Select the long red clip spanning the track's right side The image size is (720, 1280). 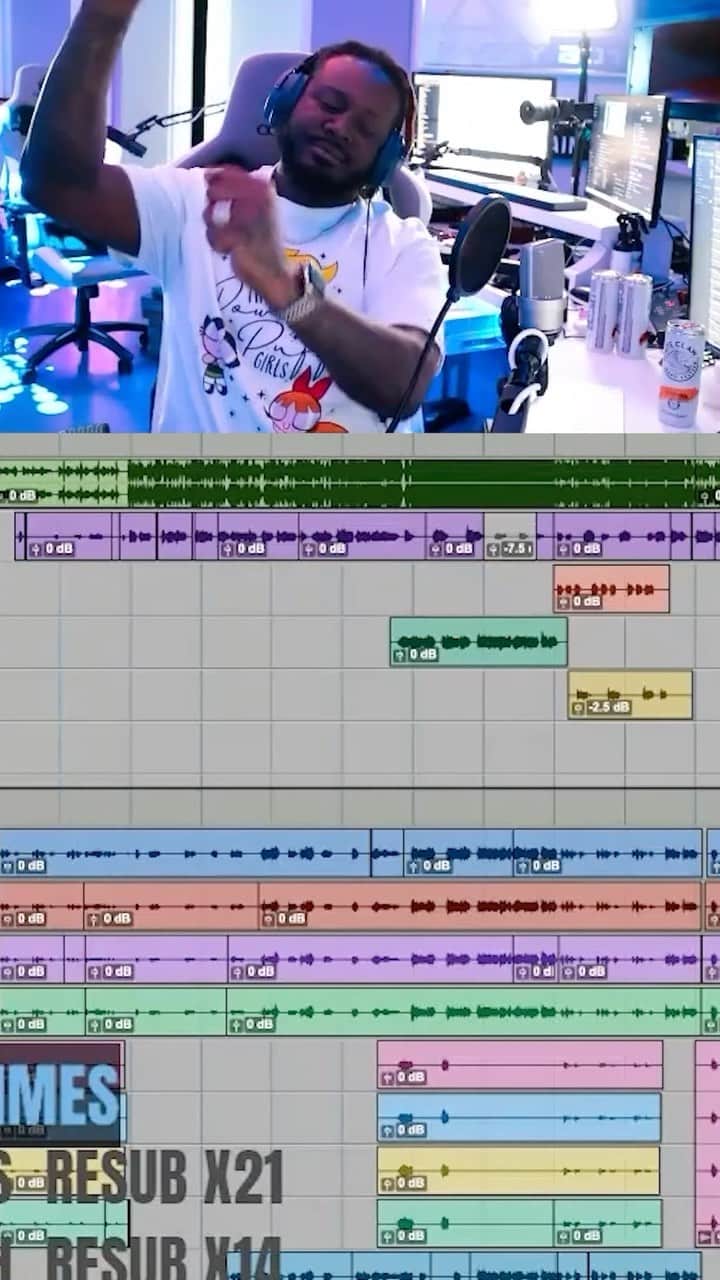[480, 906]
